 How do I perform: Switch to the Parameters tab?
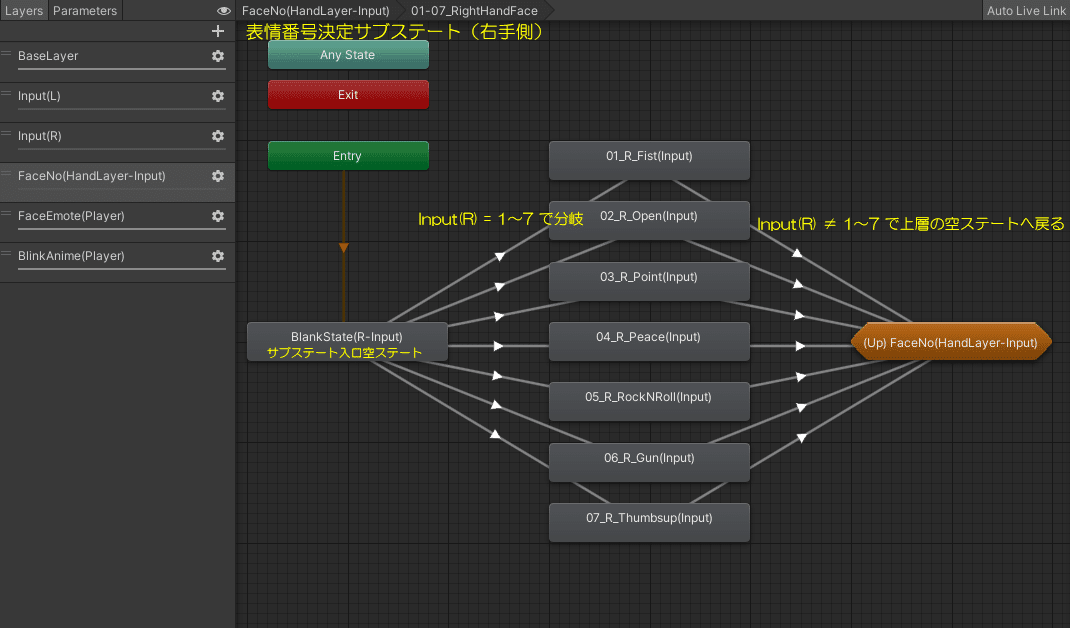pos(85,11)
